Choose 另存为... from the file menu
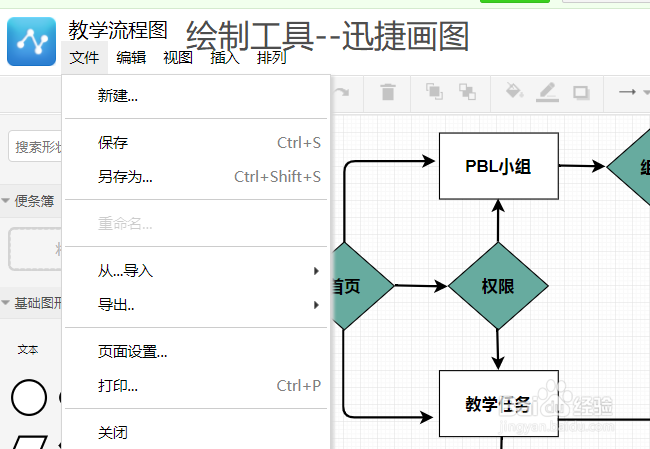This screenshot has height=449, width=650. [x=196, y=177]
